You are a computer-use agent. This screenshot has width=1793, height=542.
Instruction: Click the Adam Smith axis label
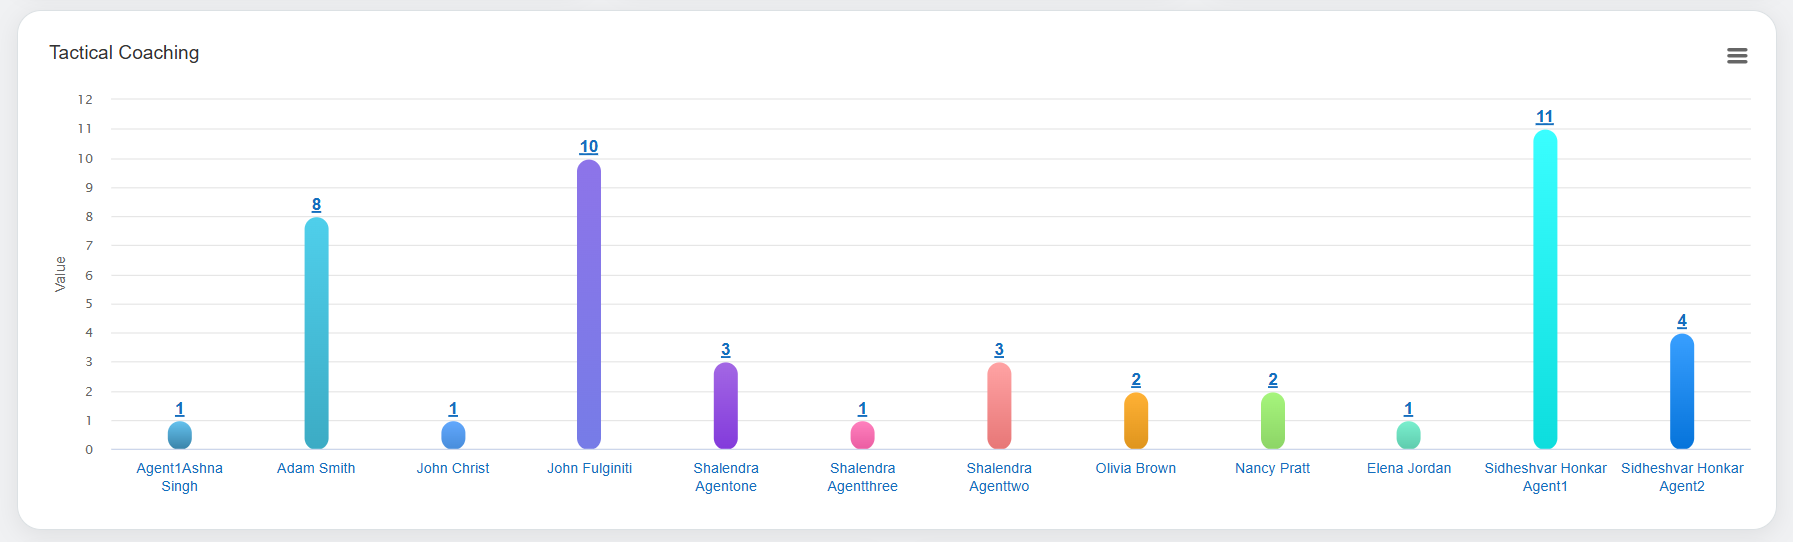(x=316, y=468)
